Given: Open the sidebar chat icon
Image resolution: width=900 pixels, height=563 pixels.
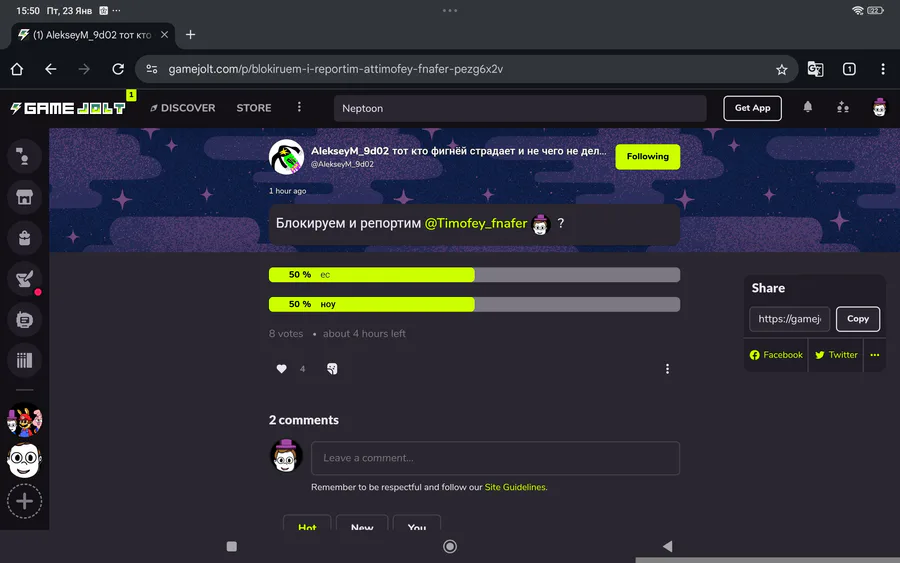Looking at the screenshot, I should point(24,320).
